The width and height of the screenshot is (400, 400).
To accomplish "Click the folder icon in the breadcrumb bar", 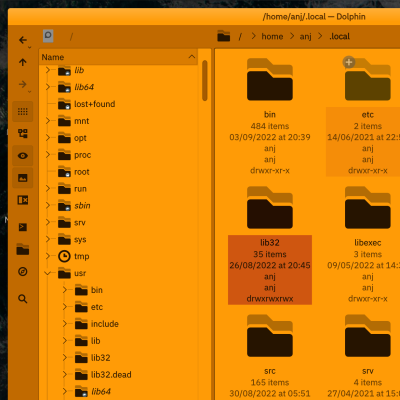I will 224,36.
